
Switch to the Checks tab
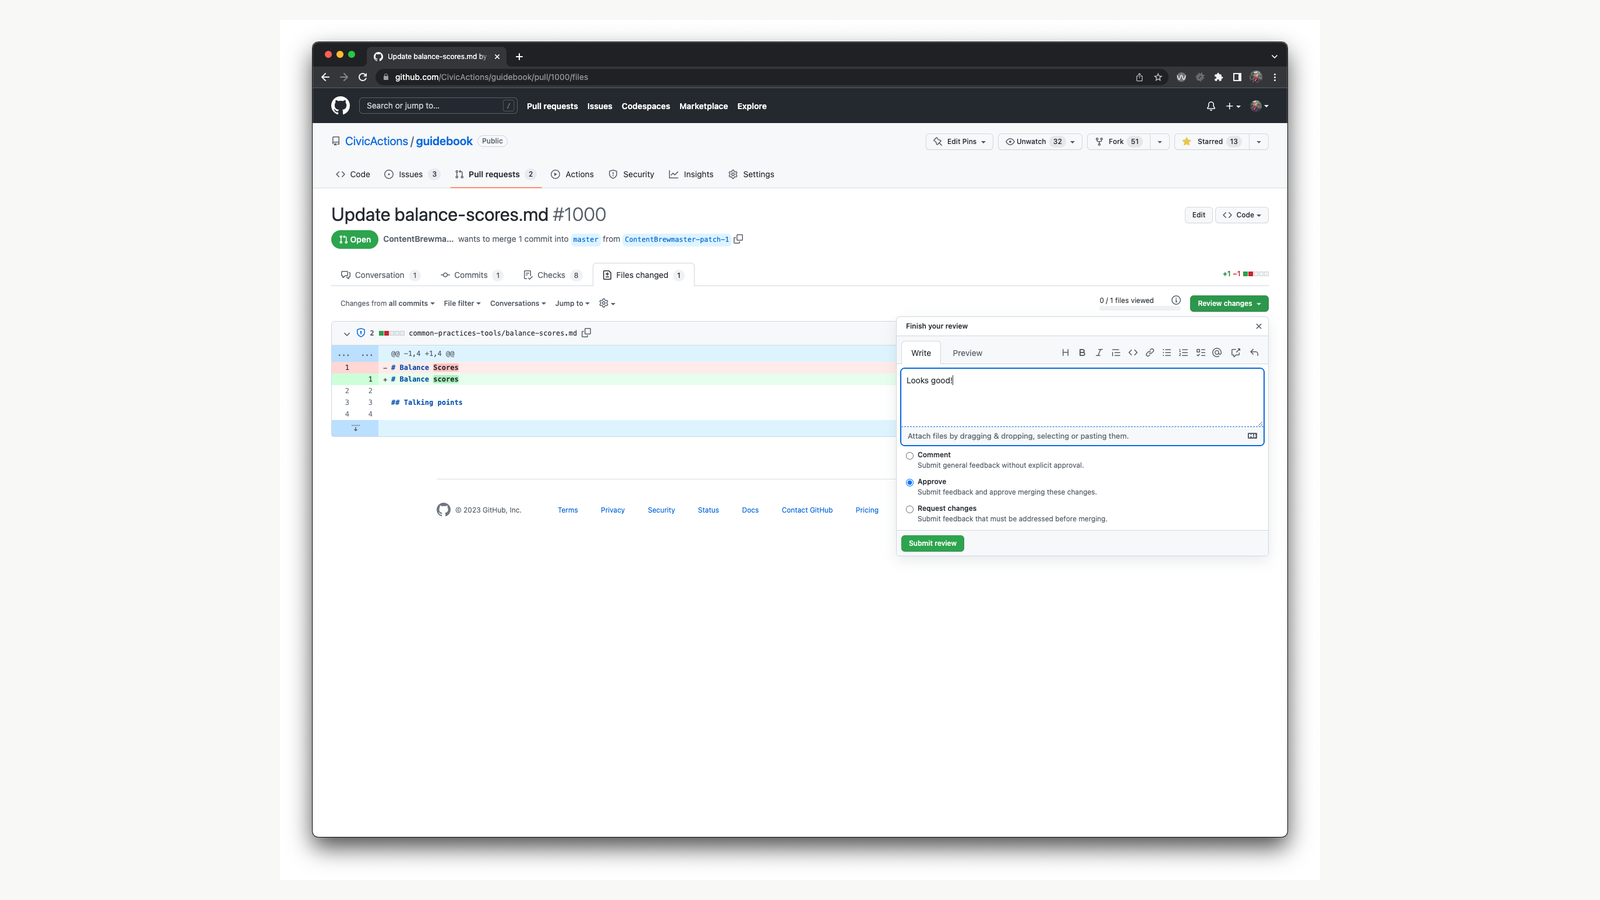tap(552, 275)
